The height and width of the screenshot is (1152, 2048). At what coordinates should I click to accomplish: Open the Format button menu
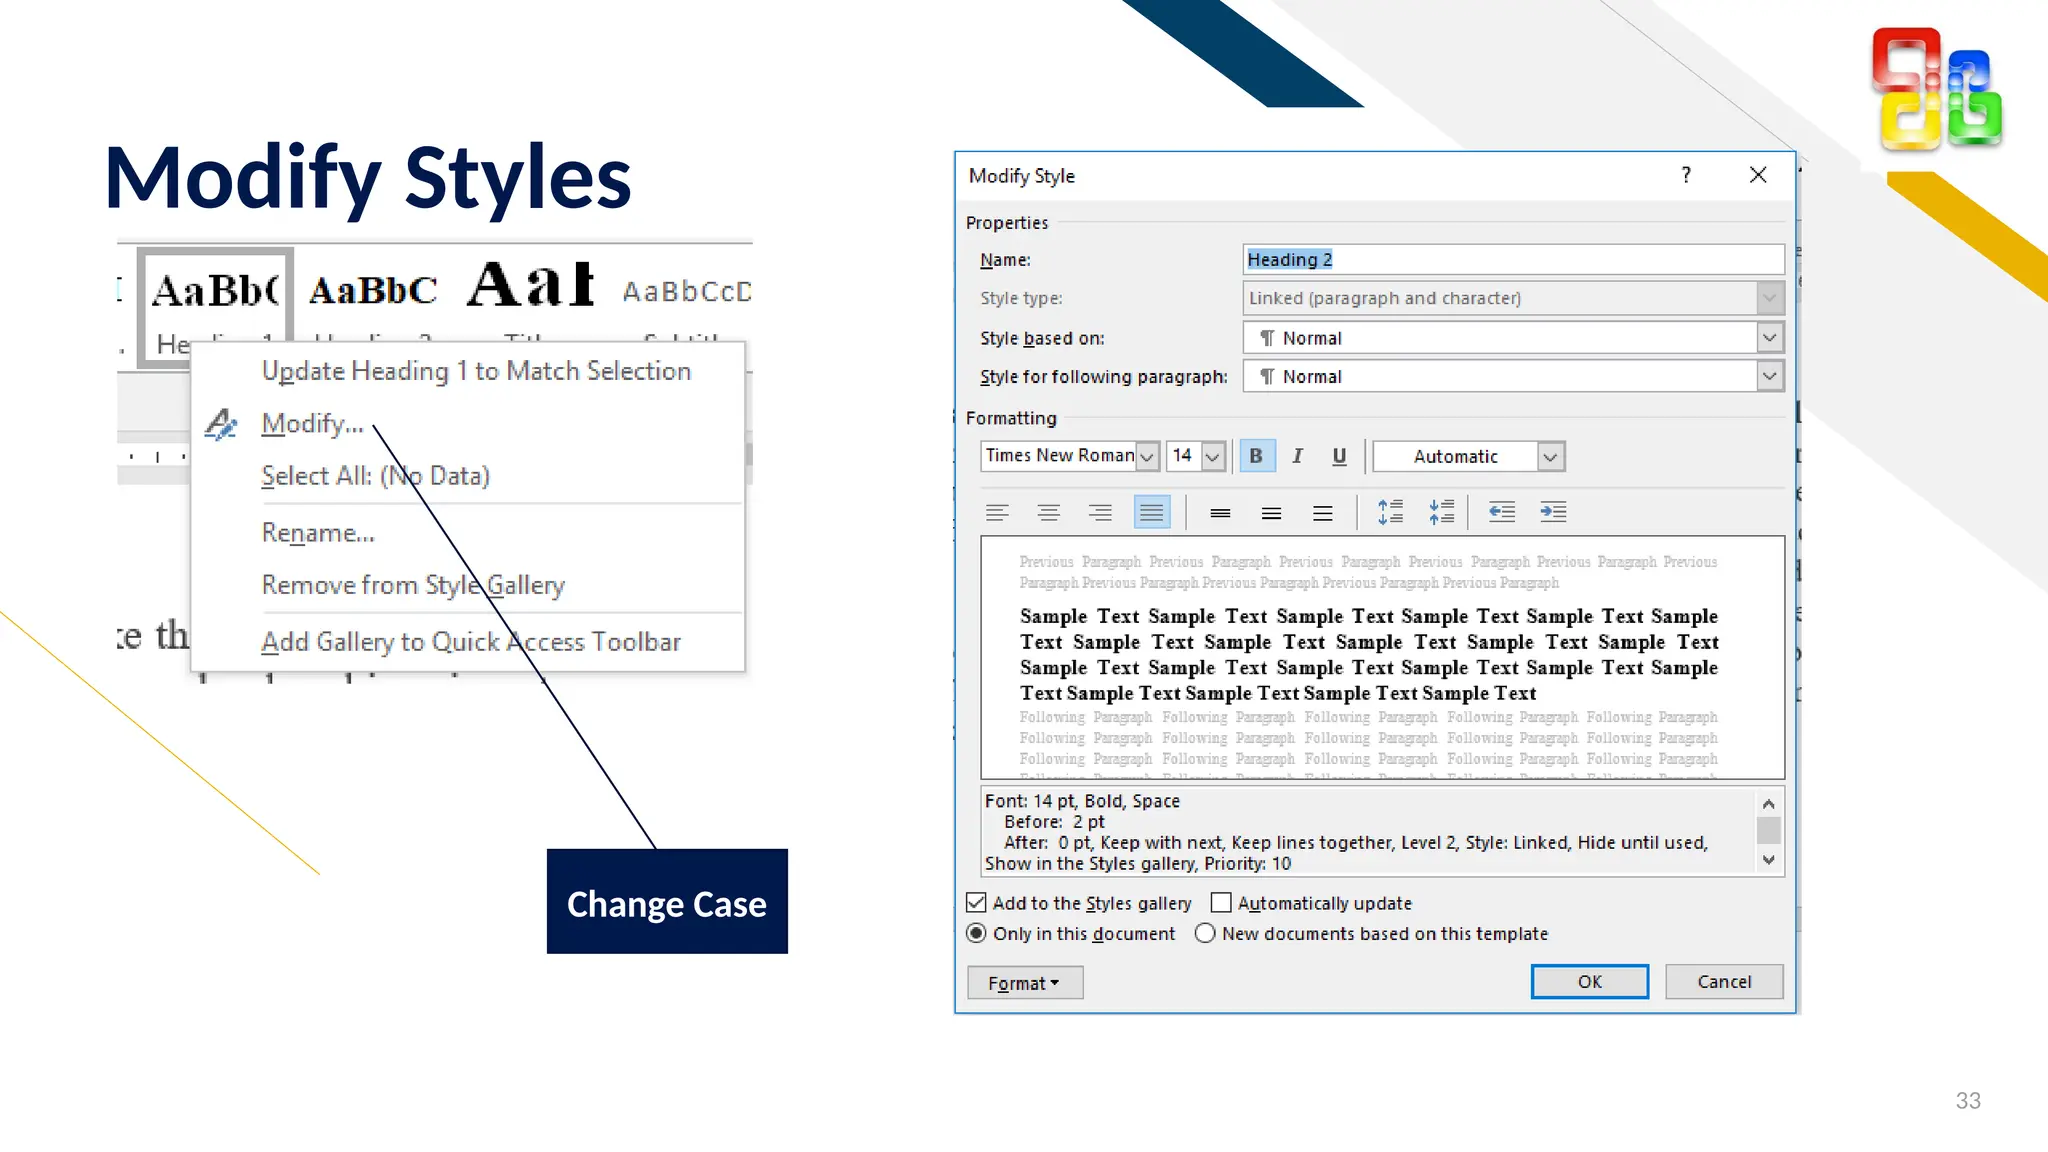[1025, 983]
